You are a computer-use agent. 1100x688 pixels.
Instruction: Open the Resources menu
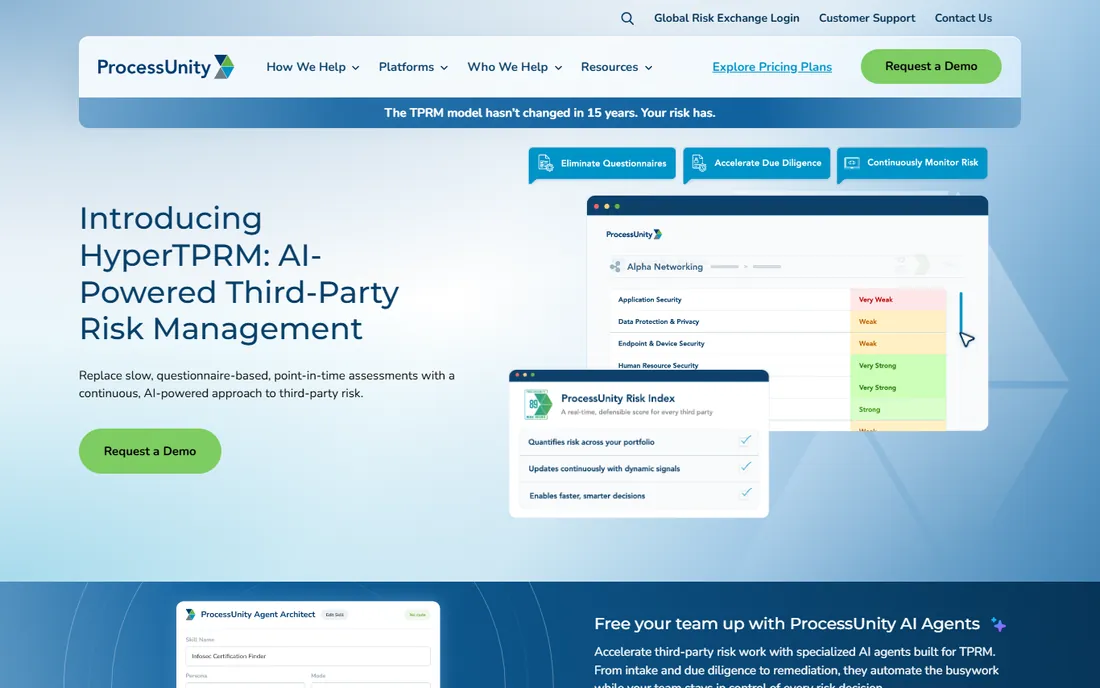[x=616, y=67]
